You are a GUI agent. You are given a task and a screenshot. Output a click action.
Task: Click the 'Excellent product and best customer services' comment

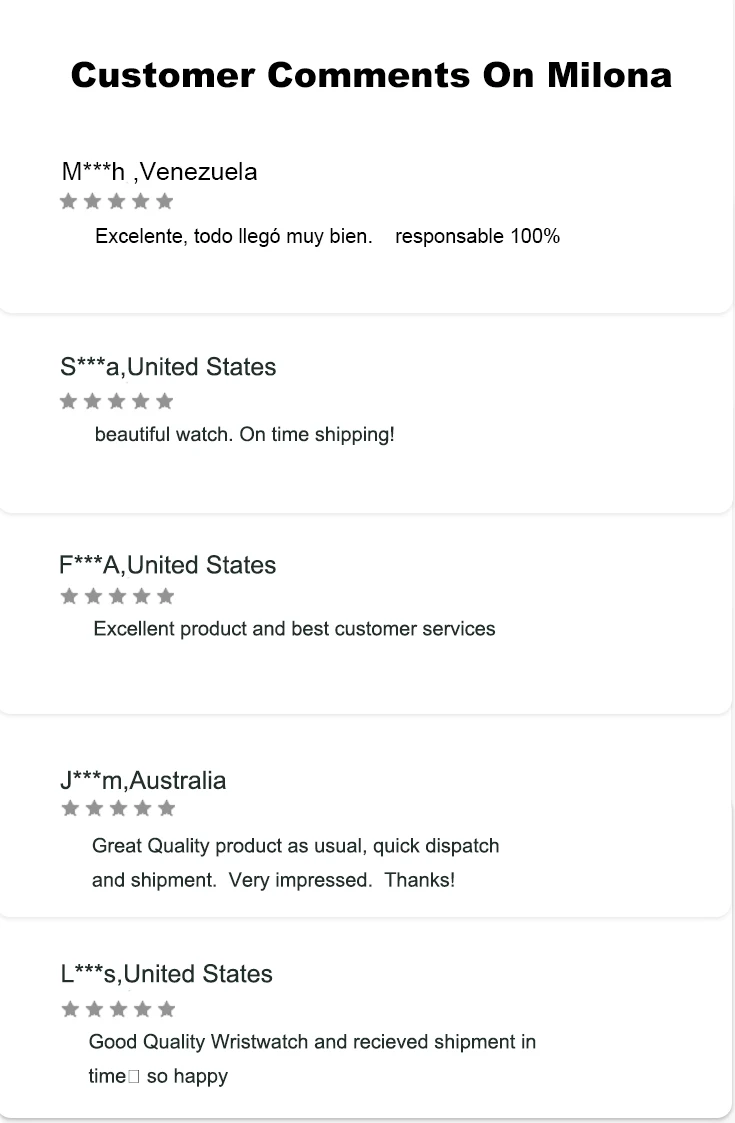[x=294, y=629]
